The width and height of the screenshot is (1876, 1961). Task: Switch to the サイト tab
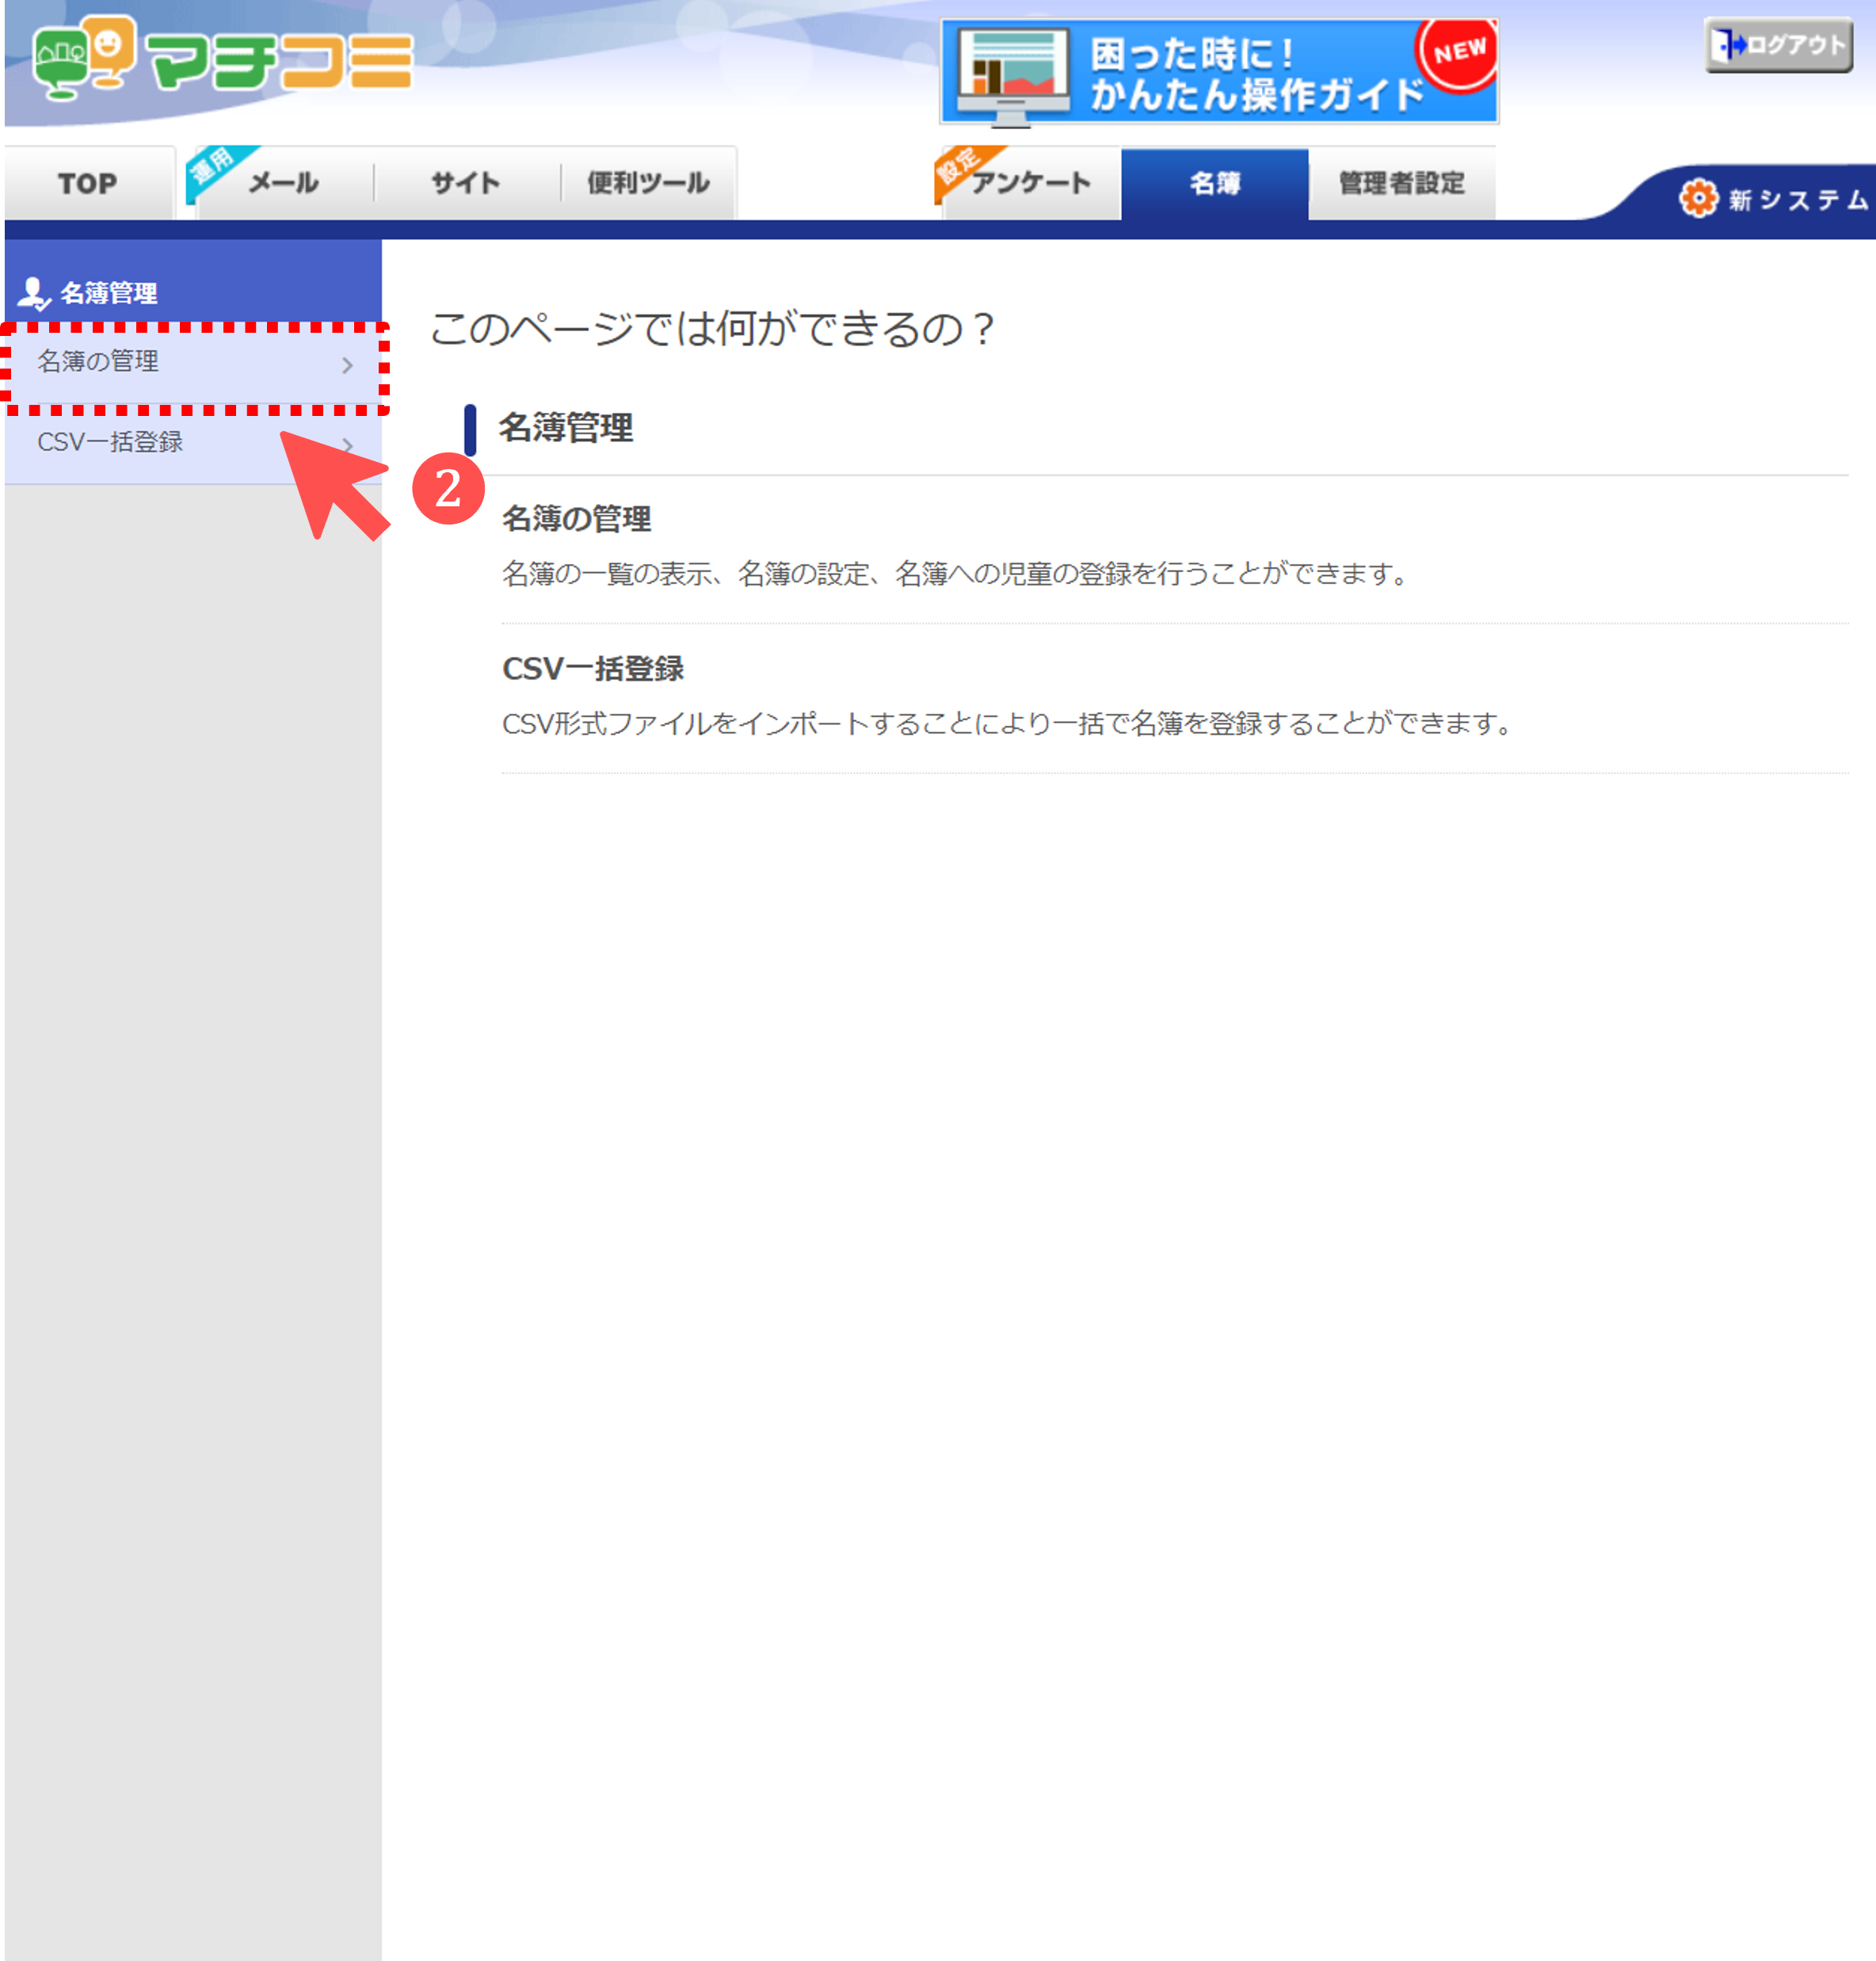[x=466, y=183]
